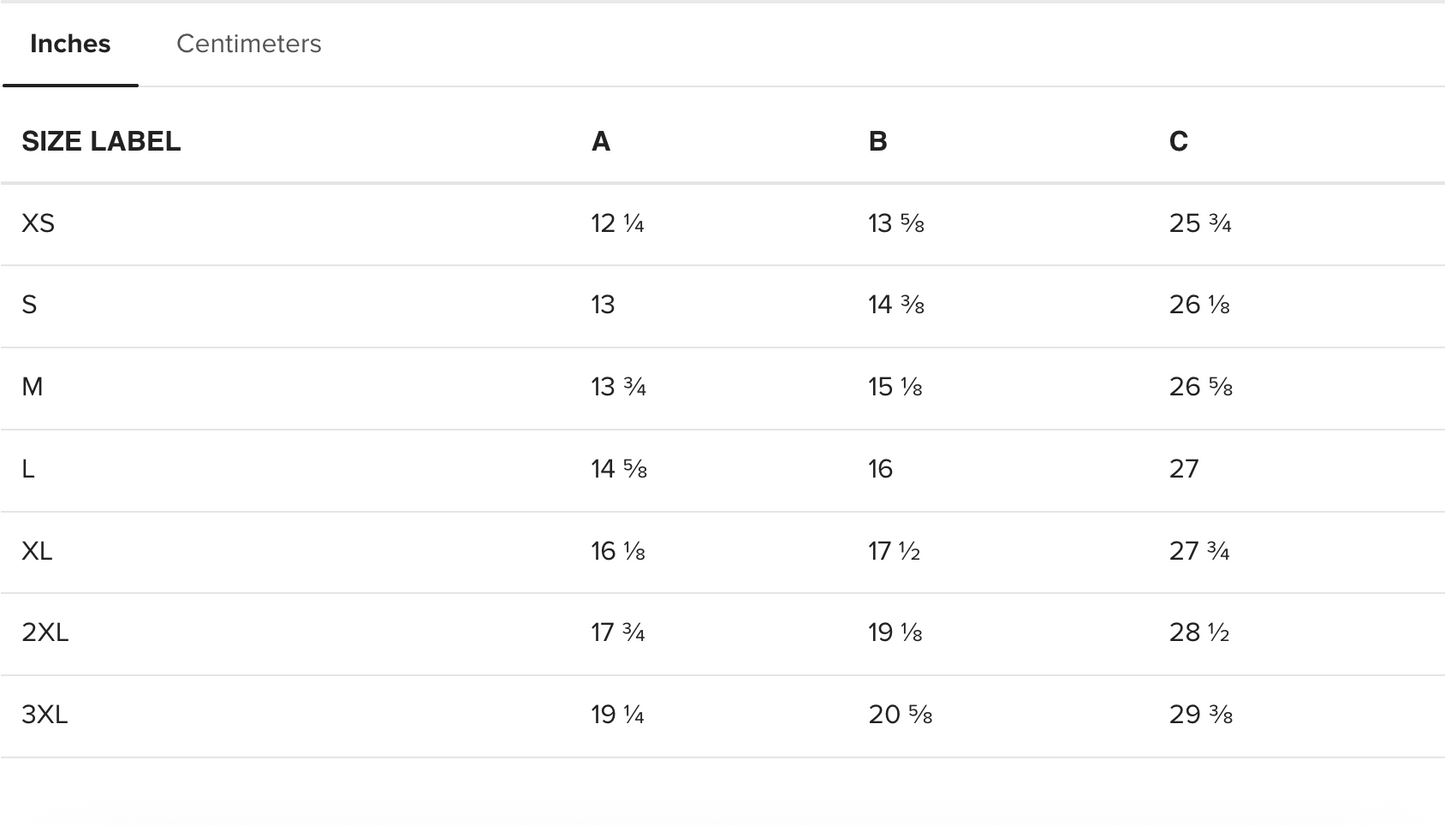Click the column B header

point(877,142)
